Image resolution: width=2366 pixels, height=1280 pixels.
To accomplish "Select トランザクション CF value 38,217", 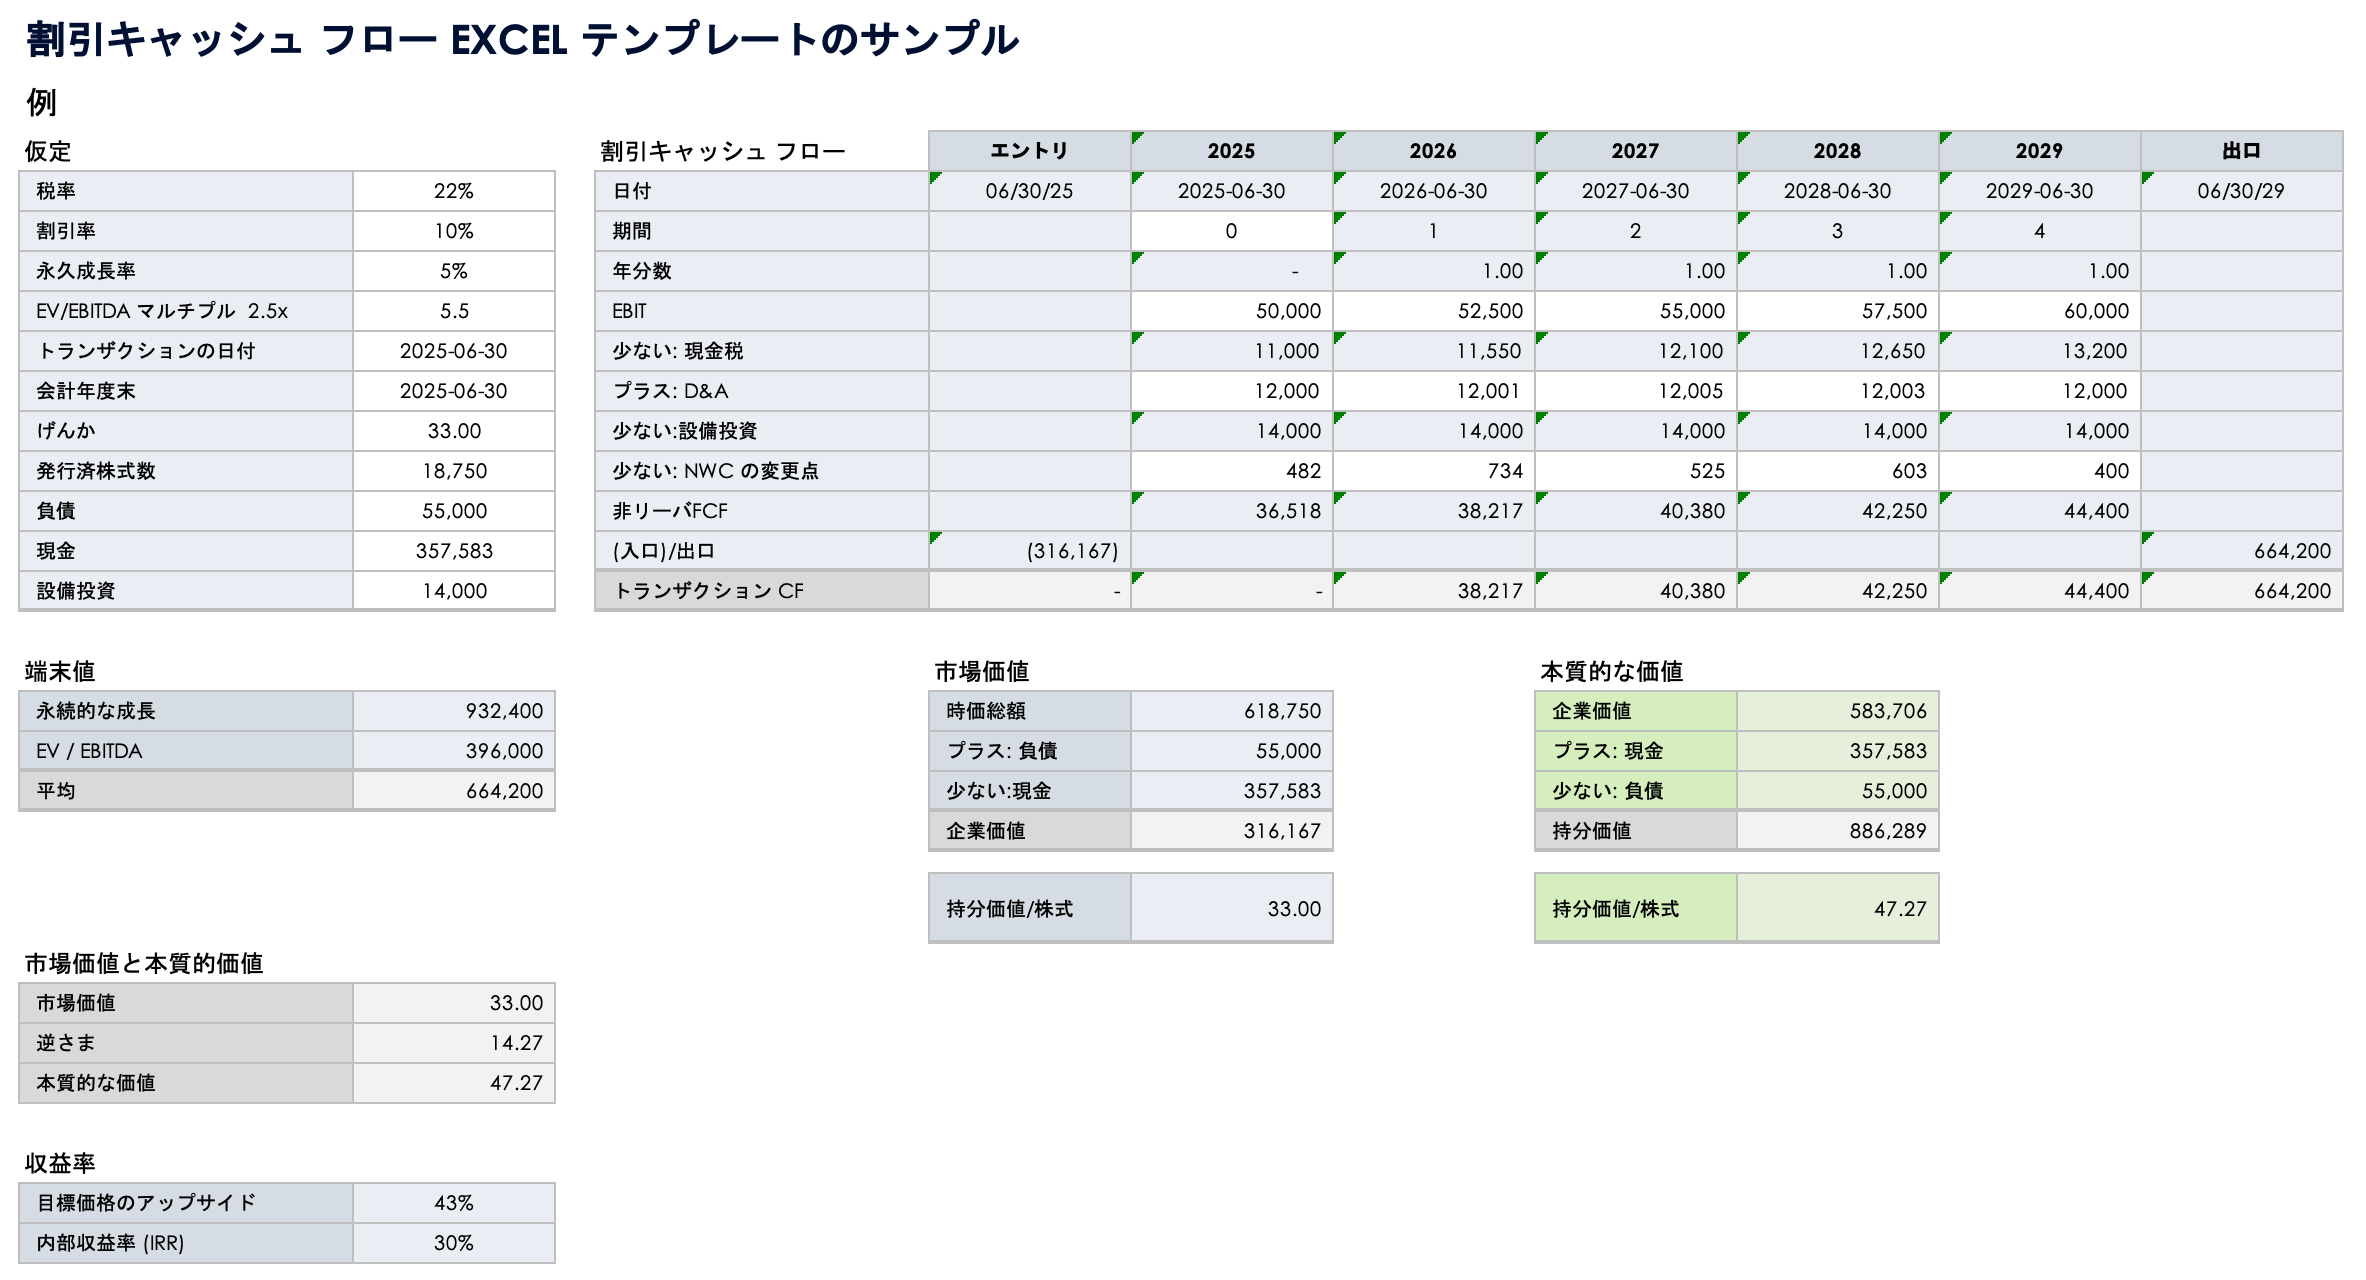I will coord(1434,591).
